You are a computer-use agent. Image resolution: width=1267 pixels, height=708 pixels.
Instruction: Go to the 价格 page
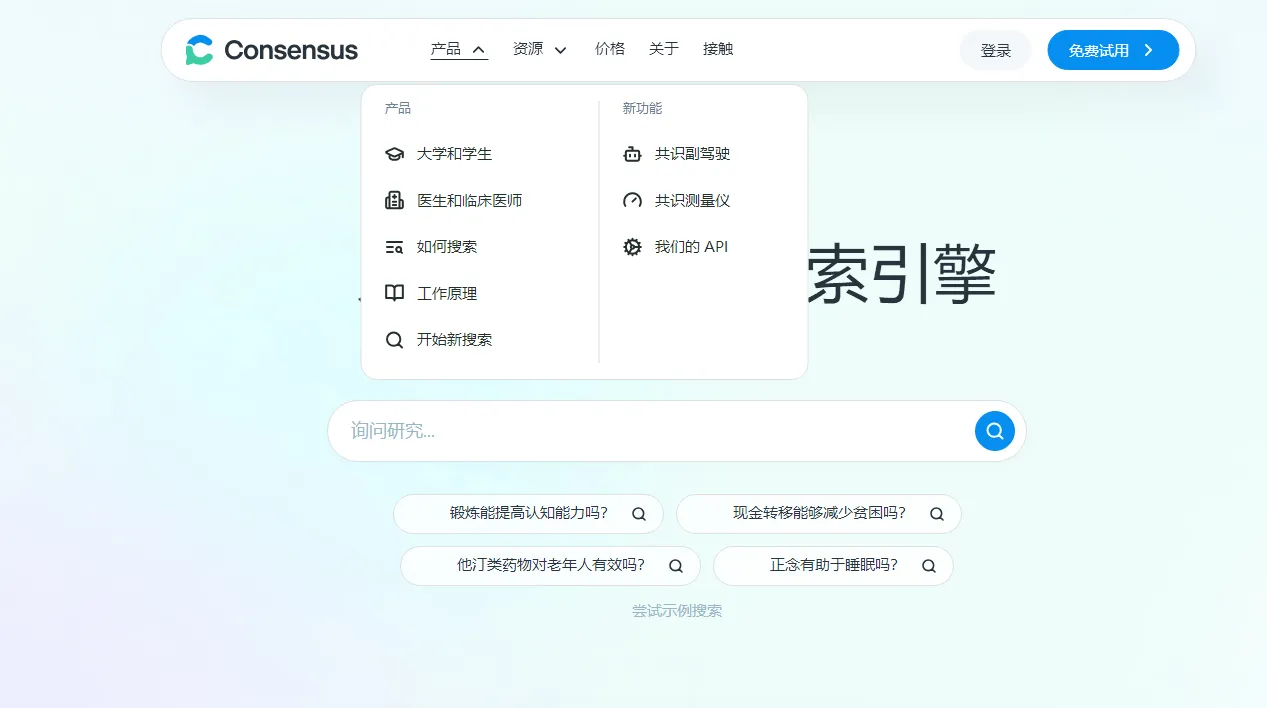click(x=610, y=49)
